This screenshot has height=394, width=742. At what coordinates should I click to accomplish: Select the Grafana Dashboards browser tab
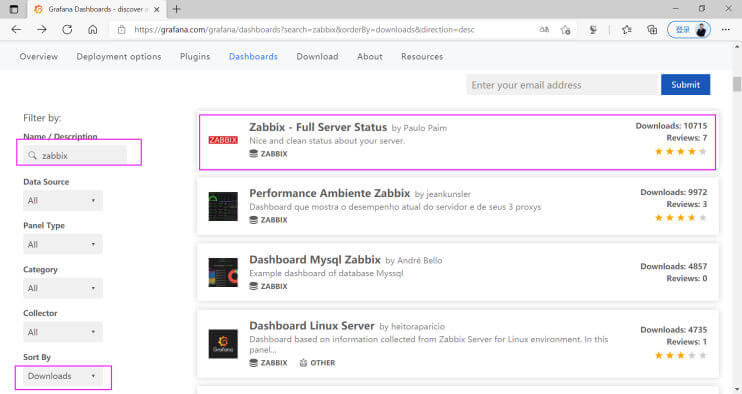96,9
